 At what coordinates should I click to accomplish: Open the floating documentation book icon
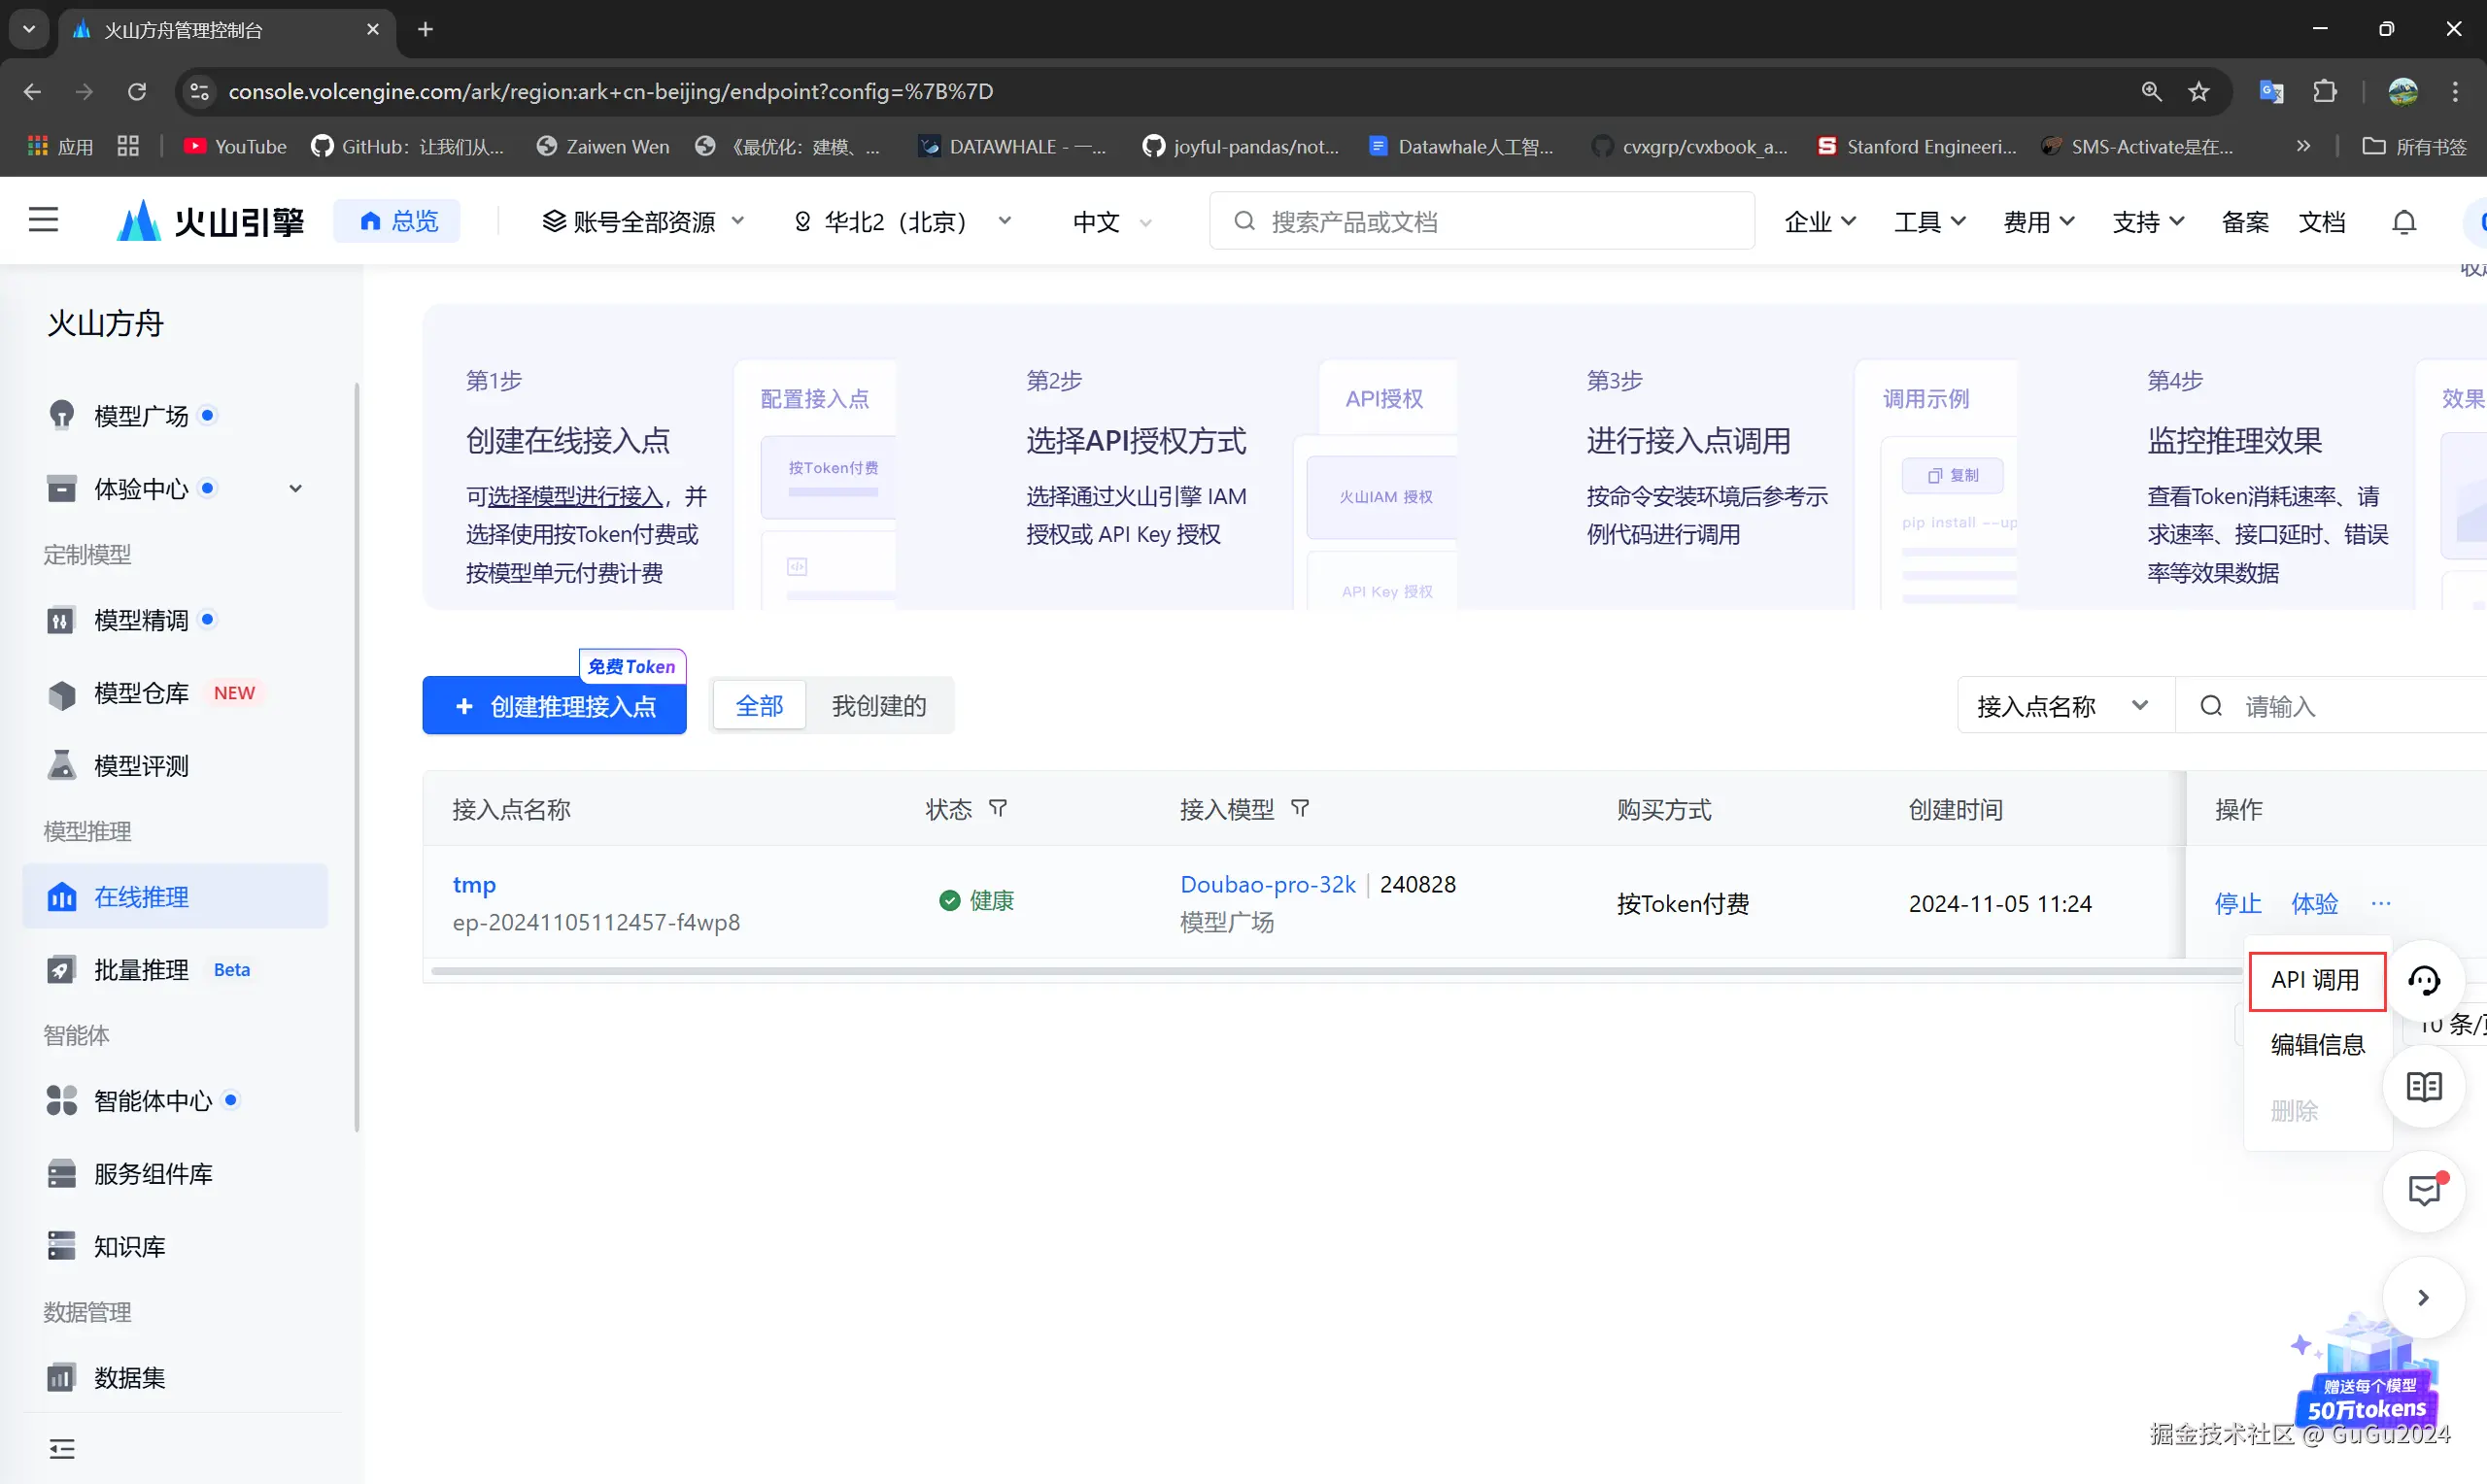coord(2424,1087)
